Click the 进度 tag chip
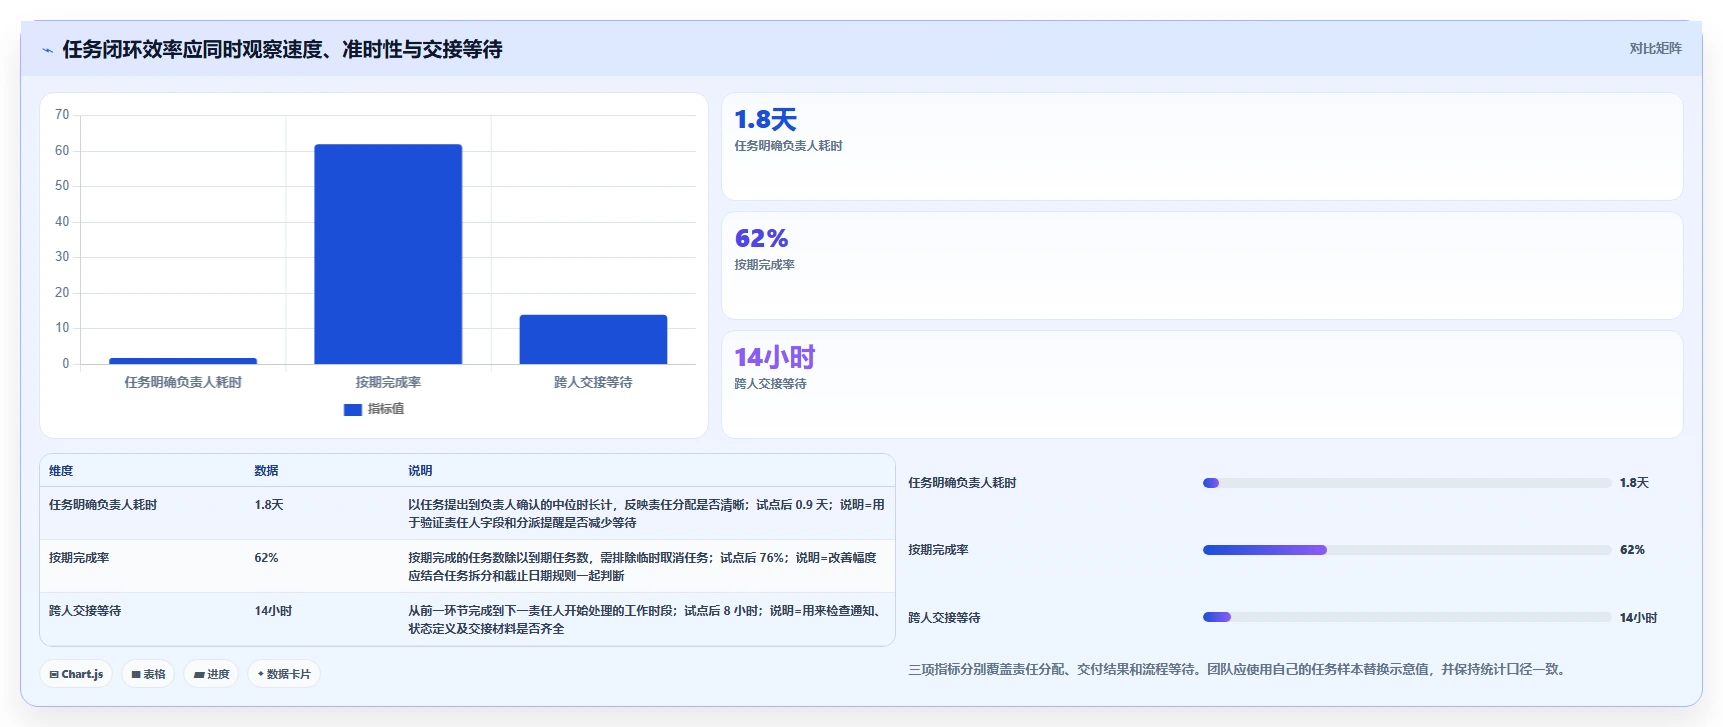This screenshot has height=727, width=1723. (x=211, y=674)
